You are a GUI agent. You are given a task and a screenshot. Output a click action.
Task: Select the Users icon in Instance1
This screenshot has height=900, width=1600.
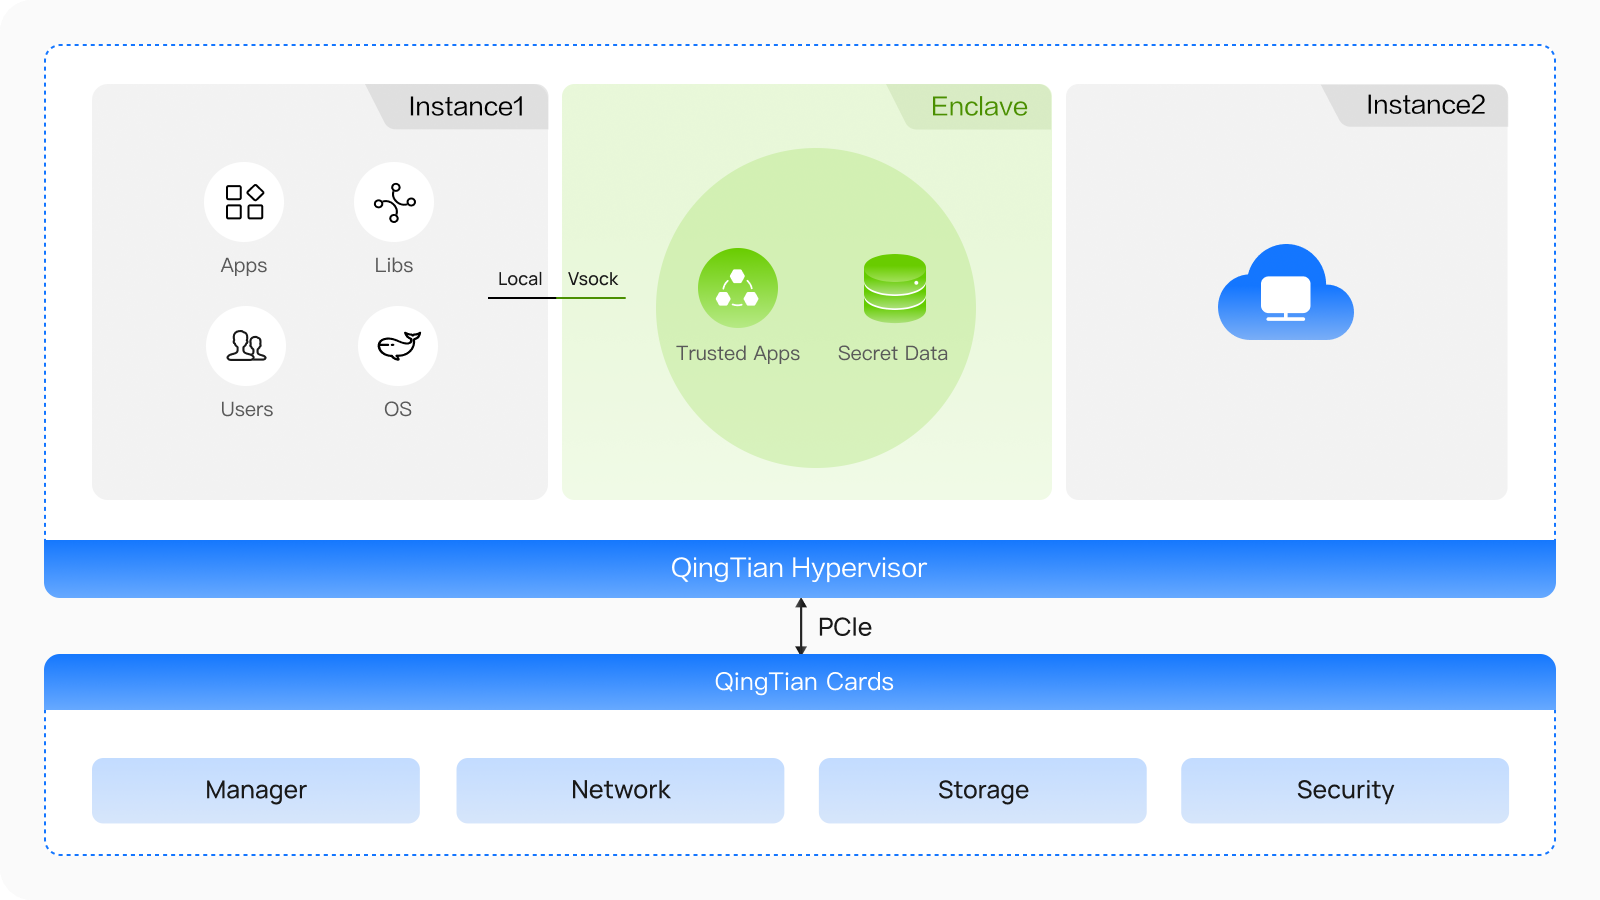tap(246, 346)
